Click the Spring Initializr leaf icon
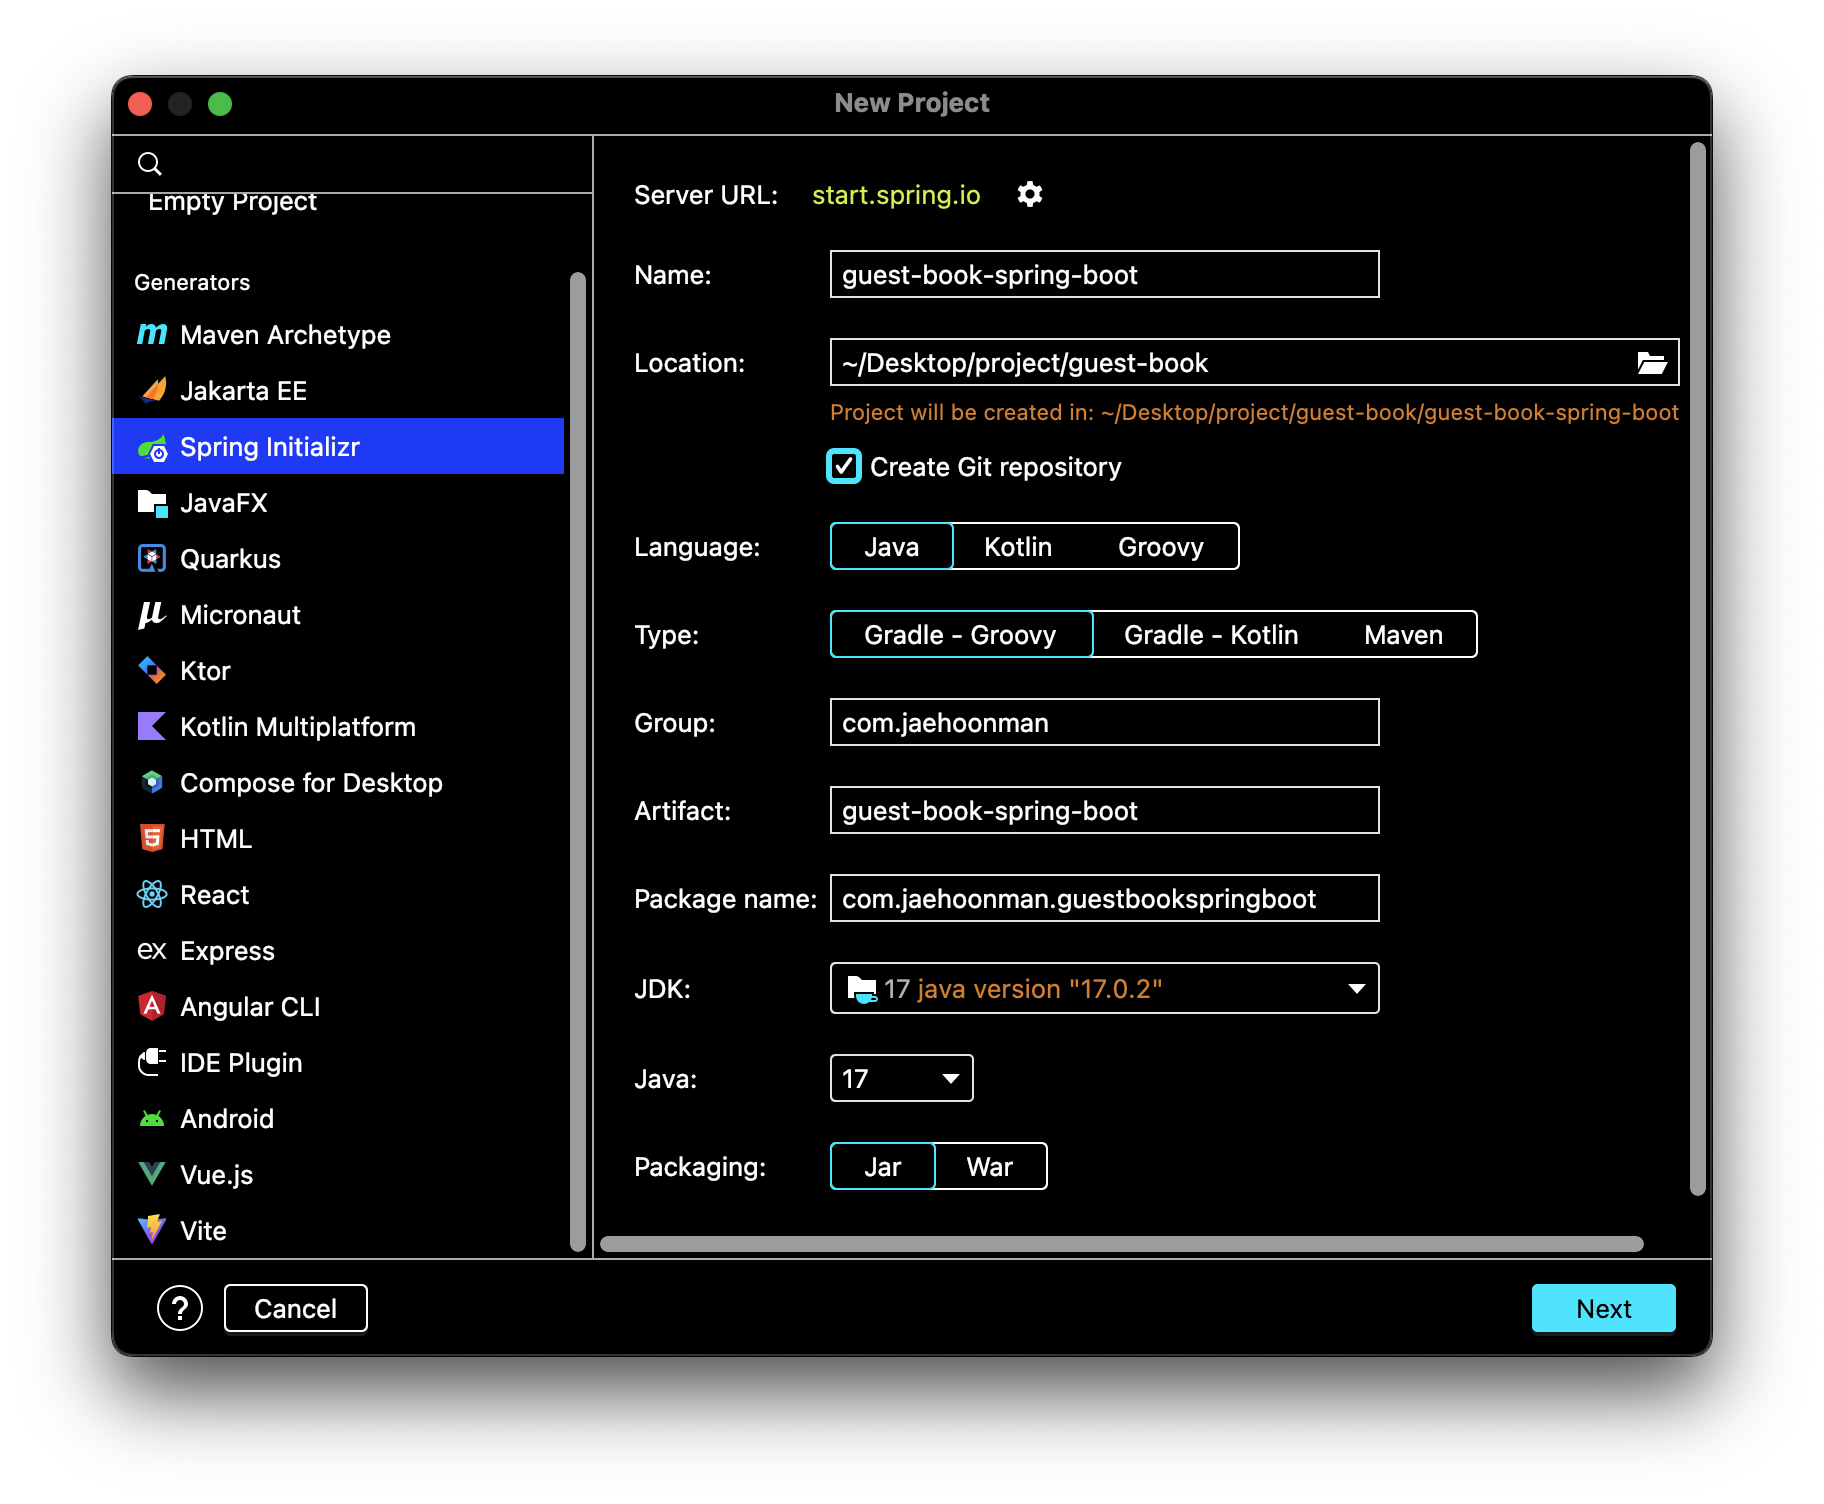Screen dimensions: 1824x1504 pos(152,447)
